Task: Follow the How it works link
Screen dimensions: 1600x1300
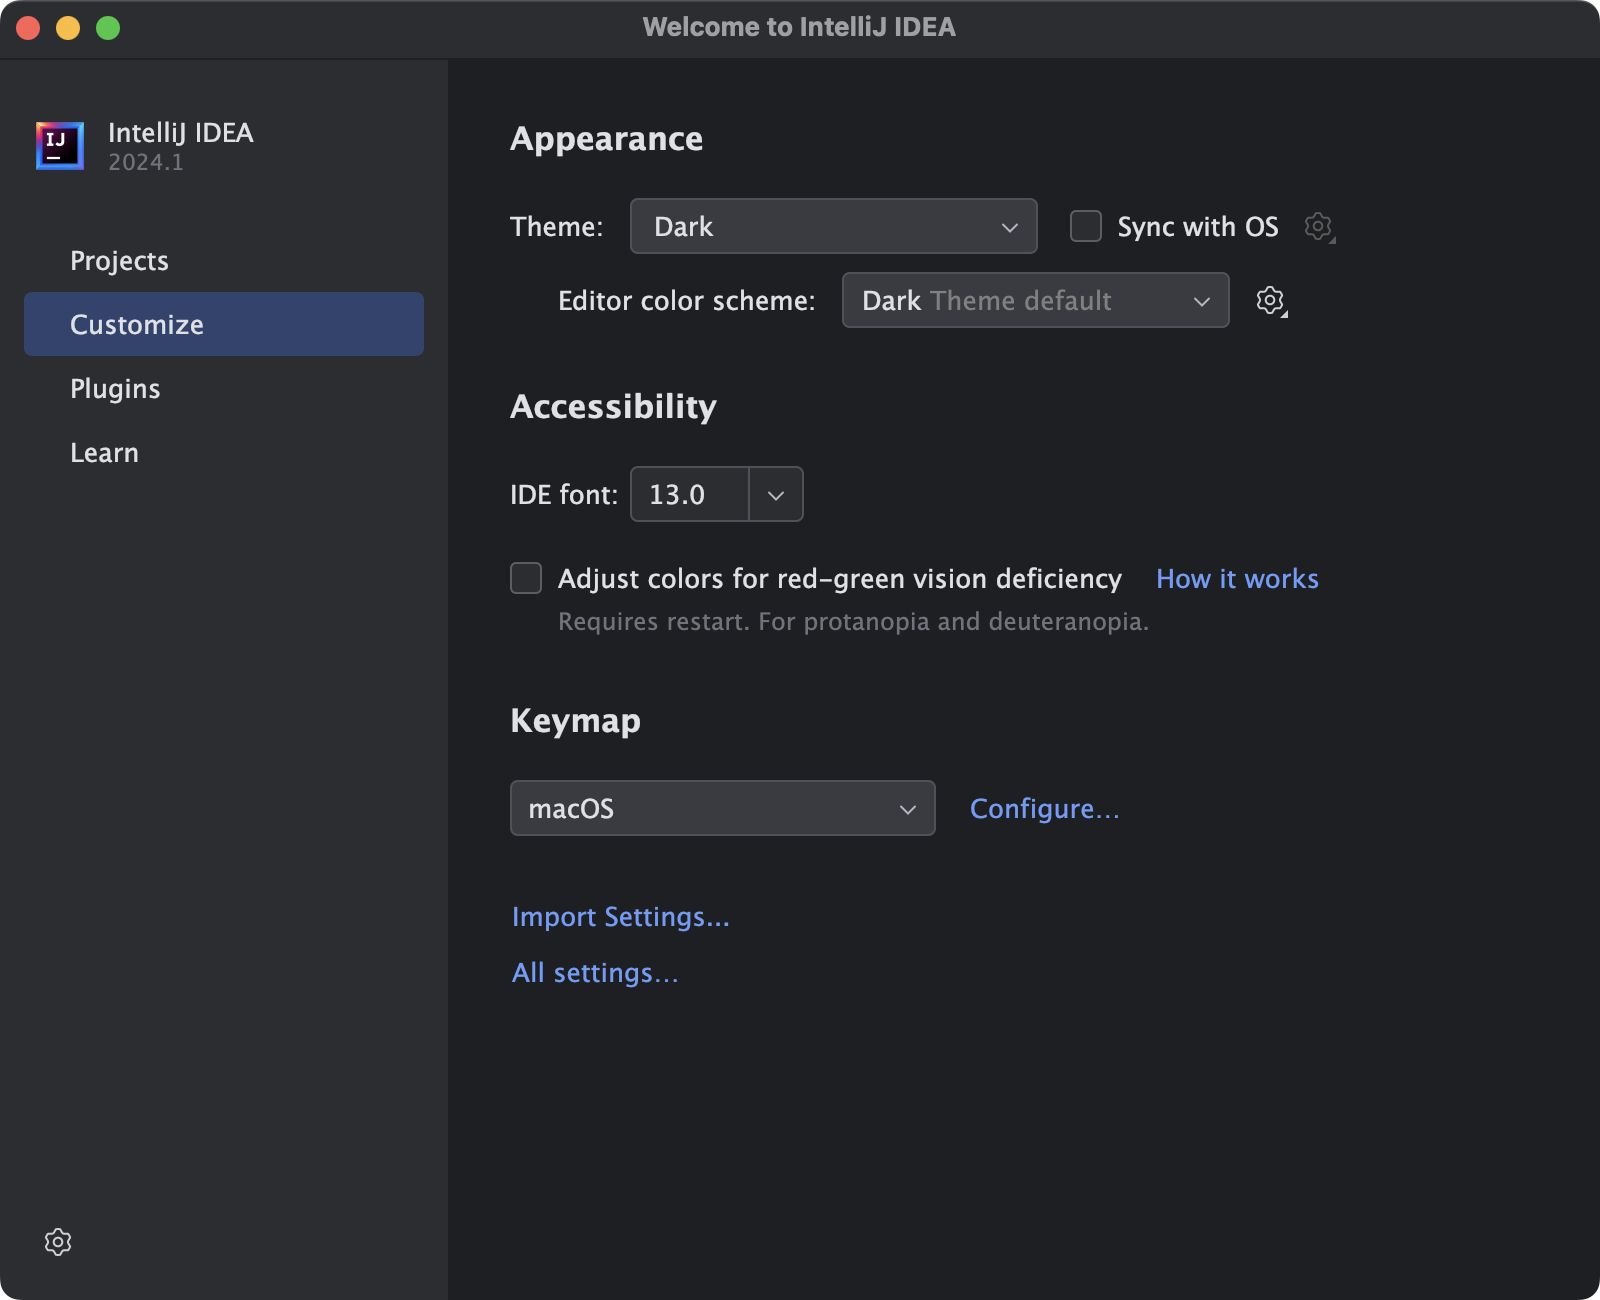Action: (1237, 578)
